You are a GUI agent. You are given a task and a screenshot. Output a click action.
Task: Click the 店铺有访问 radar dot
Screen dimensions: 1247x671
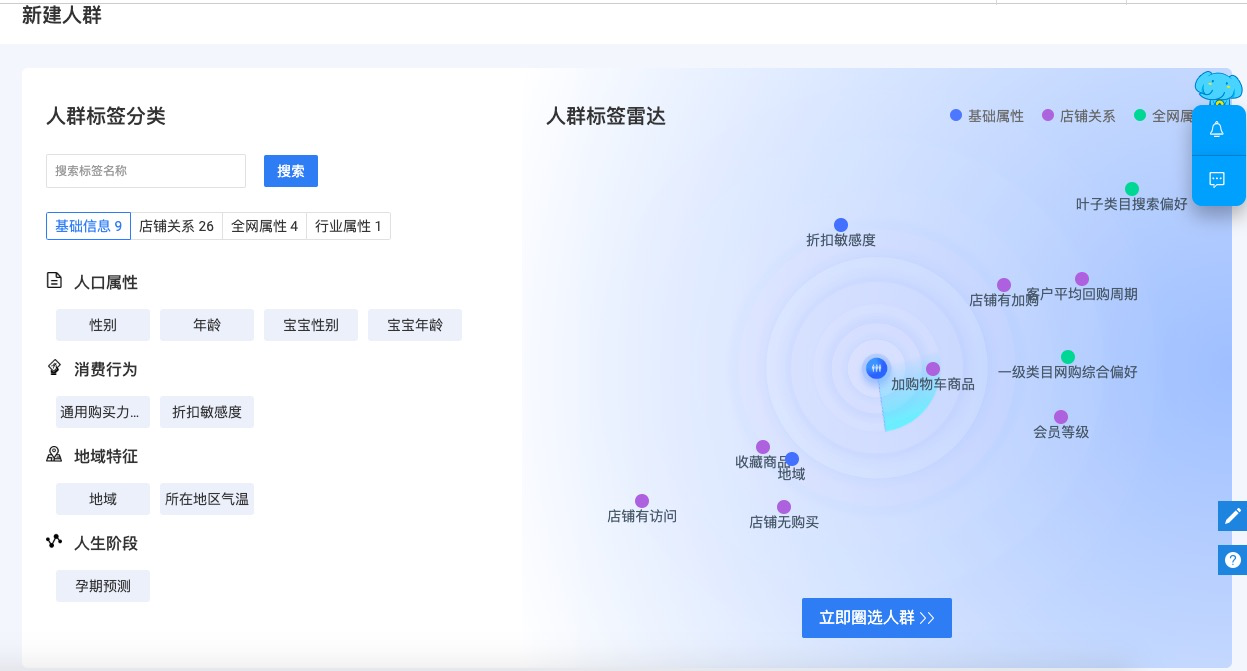tap(642, 501)
